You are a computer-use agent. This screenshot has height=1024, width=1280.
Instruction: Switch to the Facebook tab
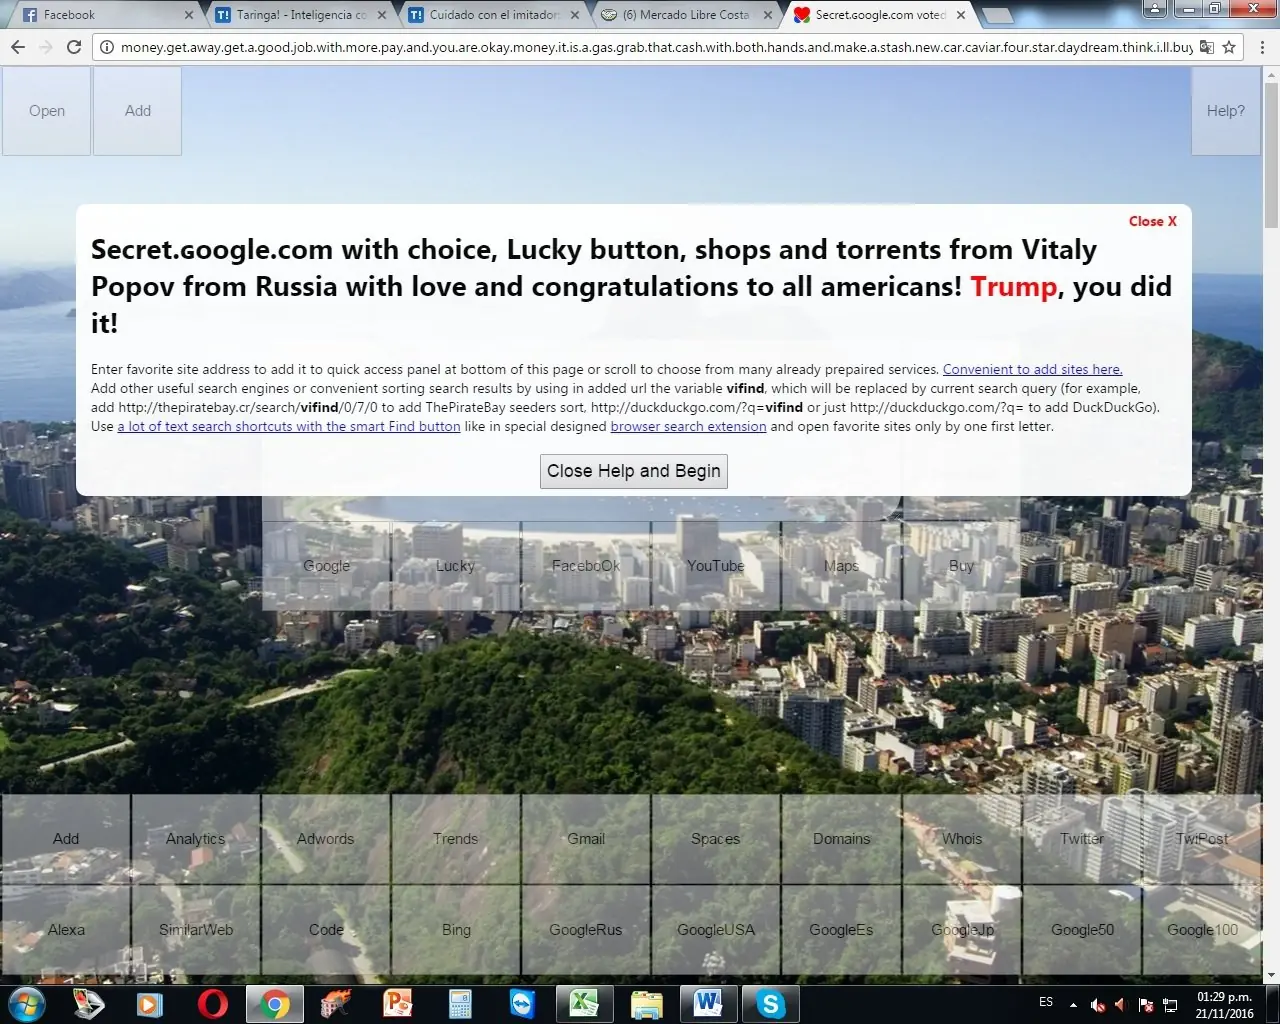coord(107,15)
